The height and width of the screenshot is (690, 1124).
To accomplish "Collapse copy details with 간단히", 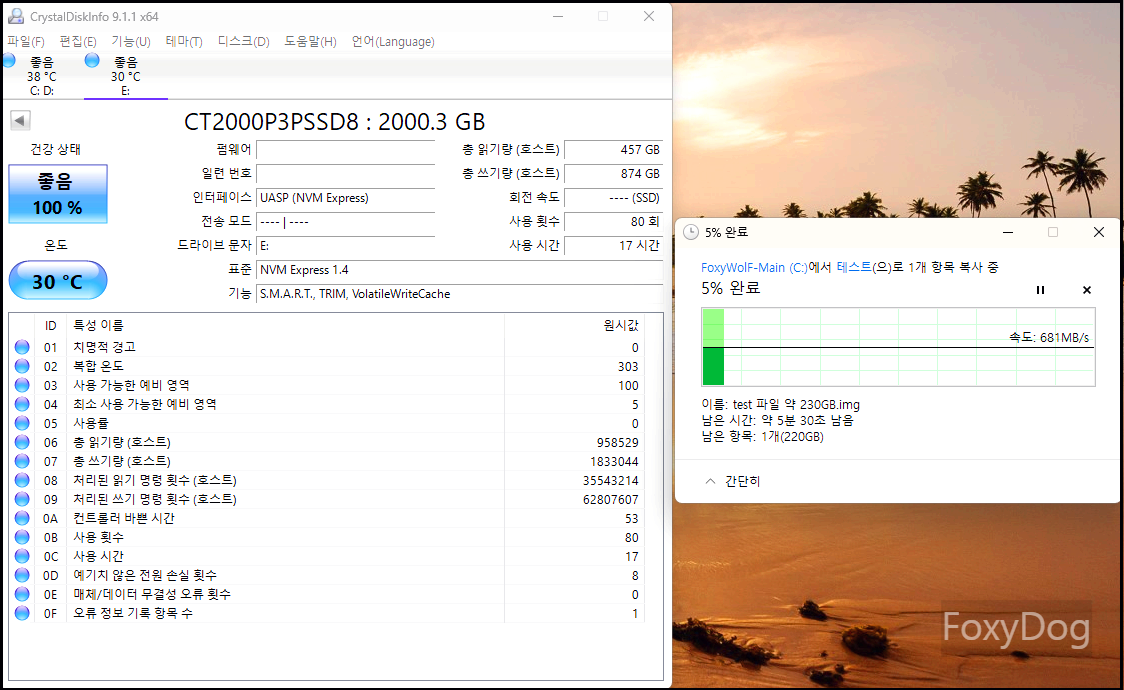I will click(733, 481).
